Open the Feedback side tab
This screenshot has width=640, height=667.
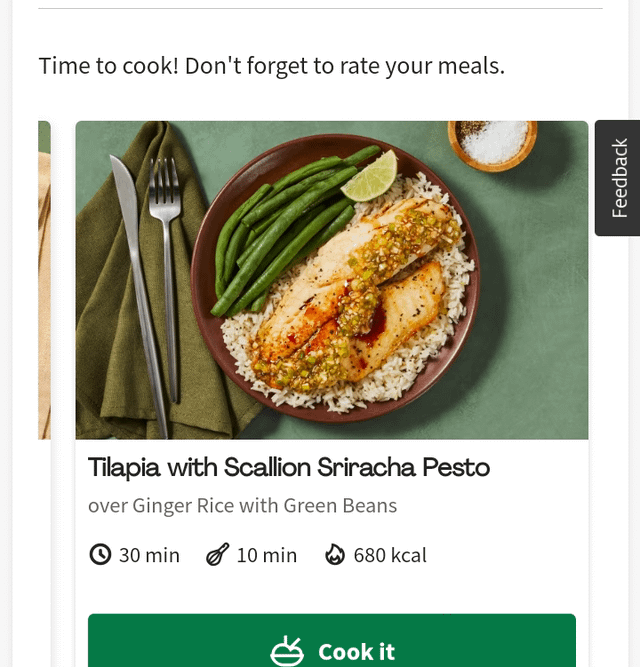[619, 178]
